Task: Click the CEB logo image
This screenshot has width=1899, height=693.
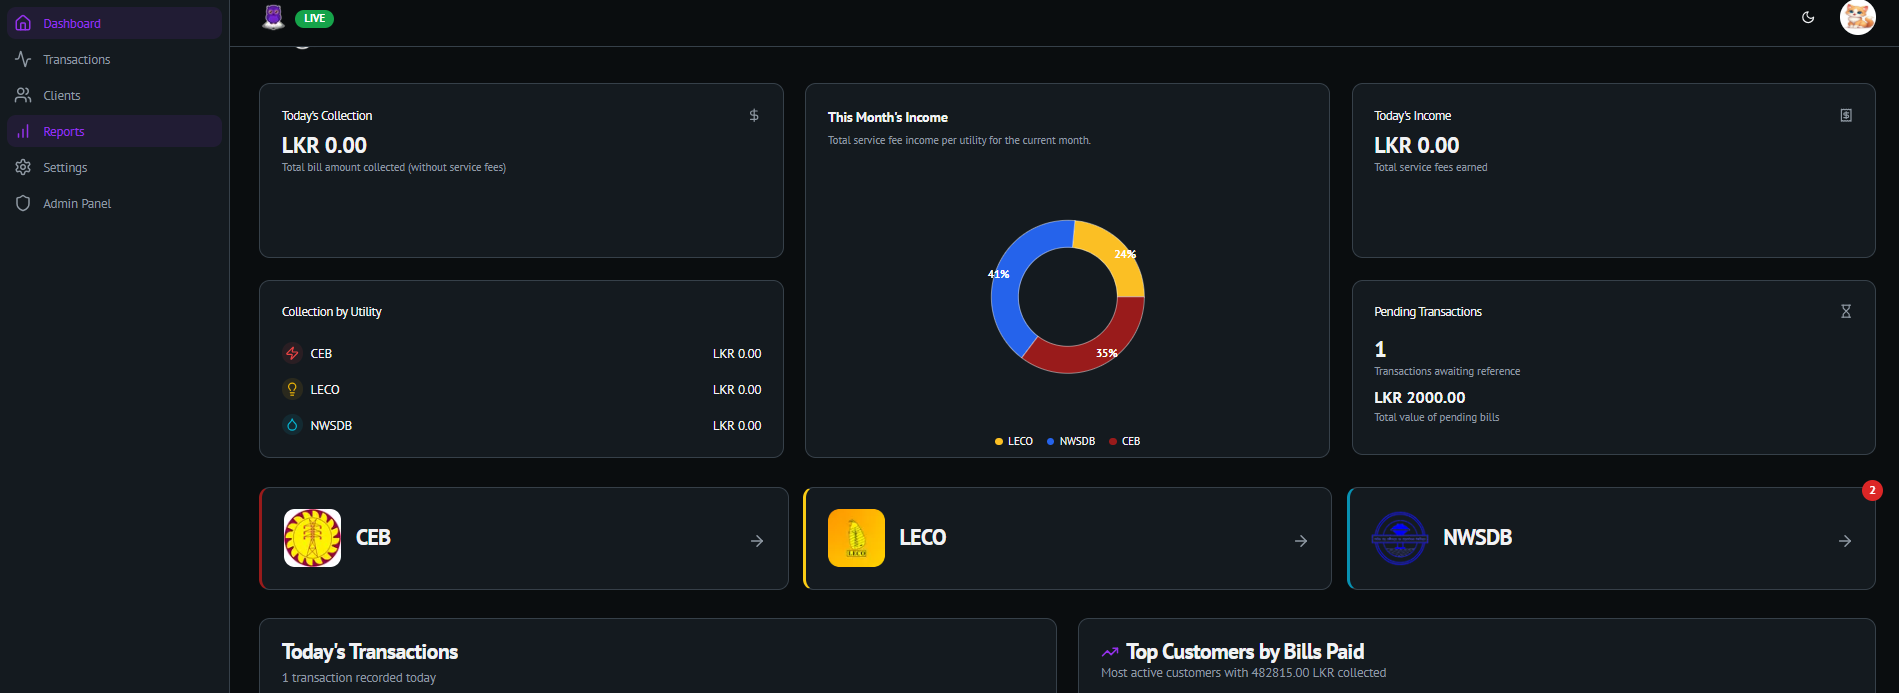Action: pos(312,538)
